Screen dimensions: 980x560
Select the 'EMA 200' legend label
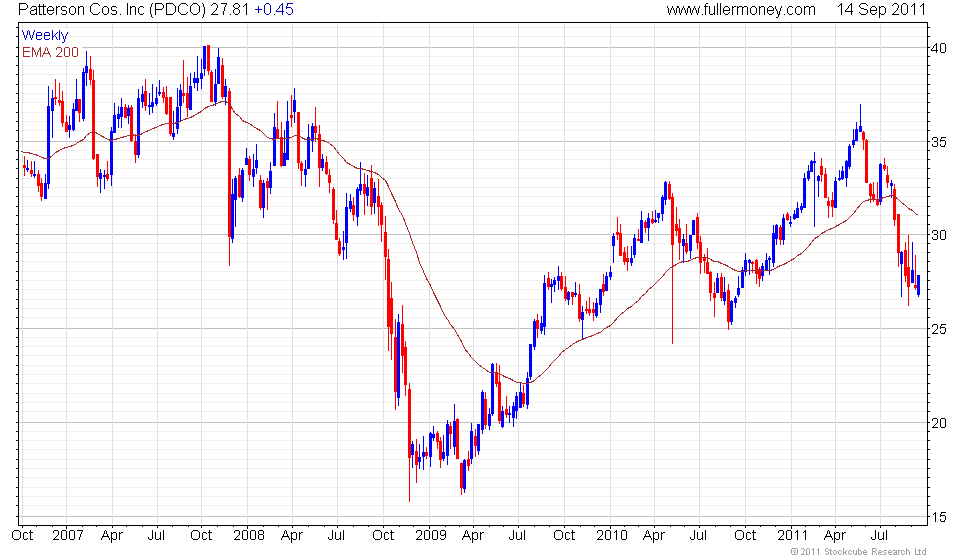pyautogui.click(x=50, y=52)
